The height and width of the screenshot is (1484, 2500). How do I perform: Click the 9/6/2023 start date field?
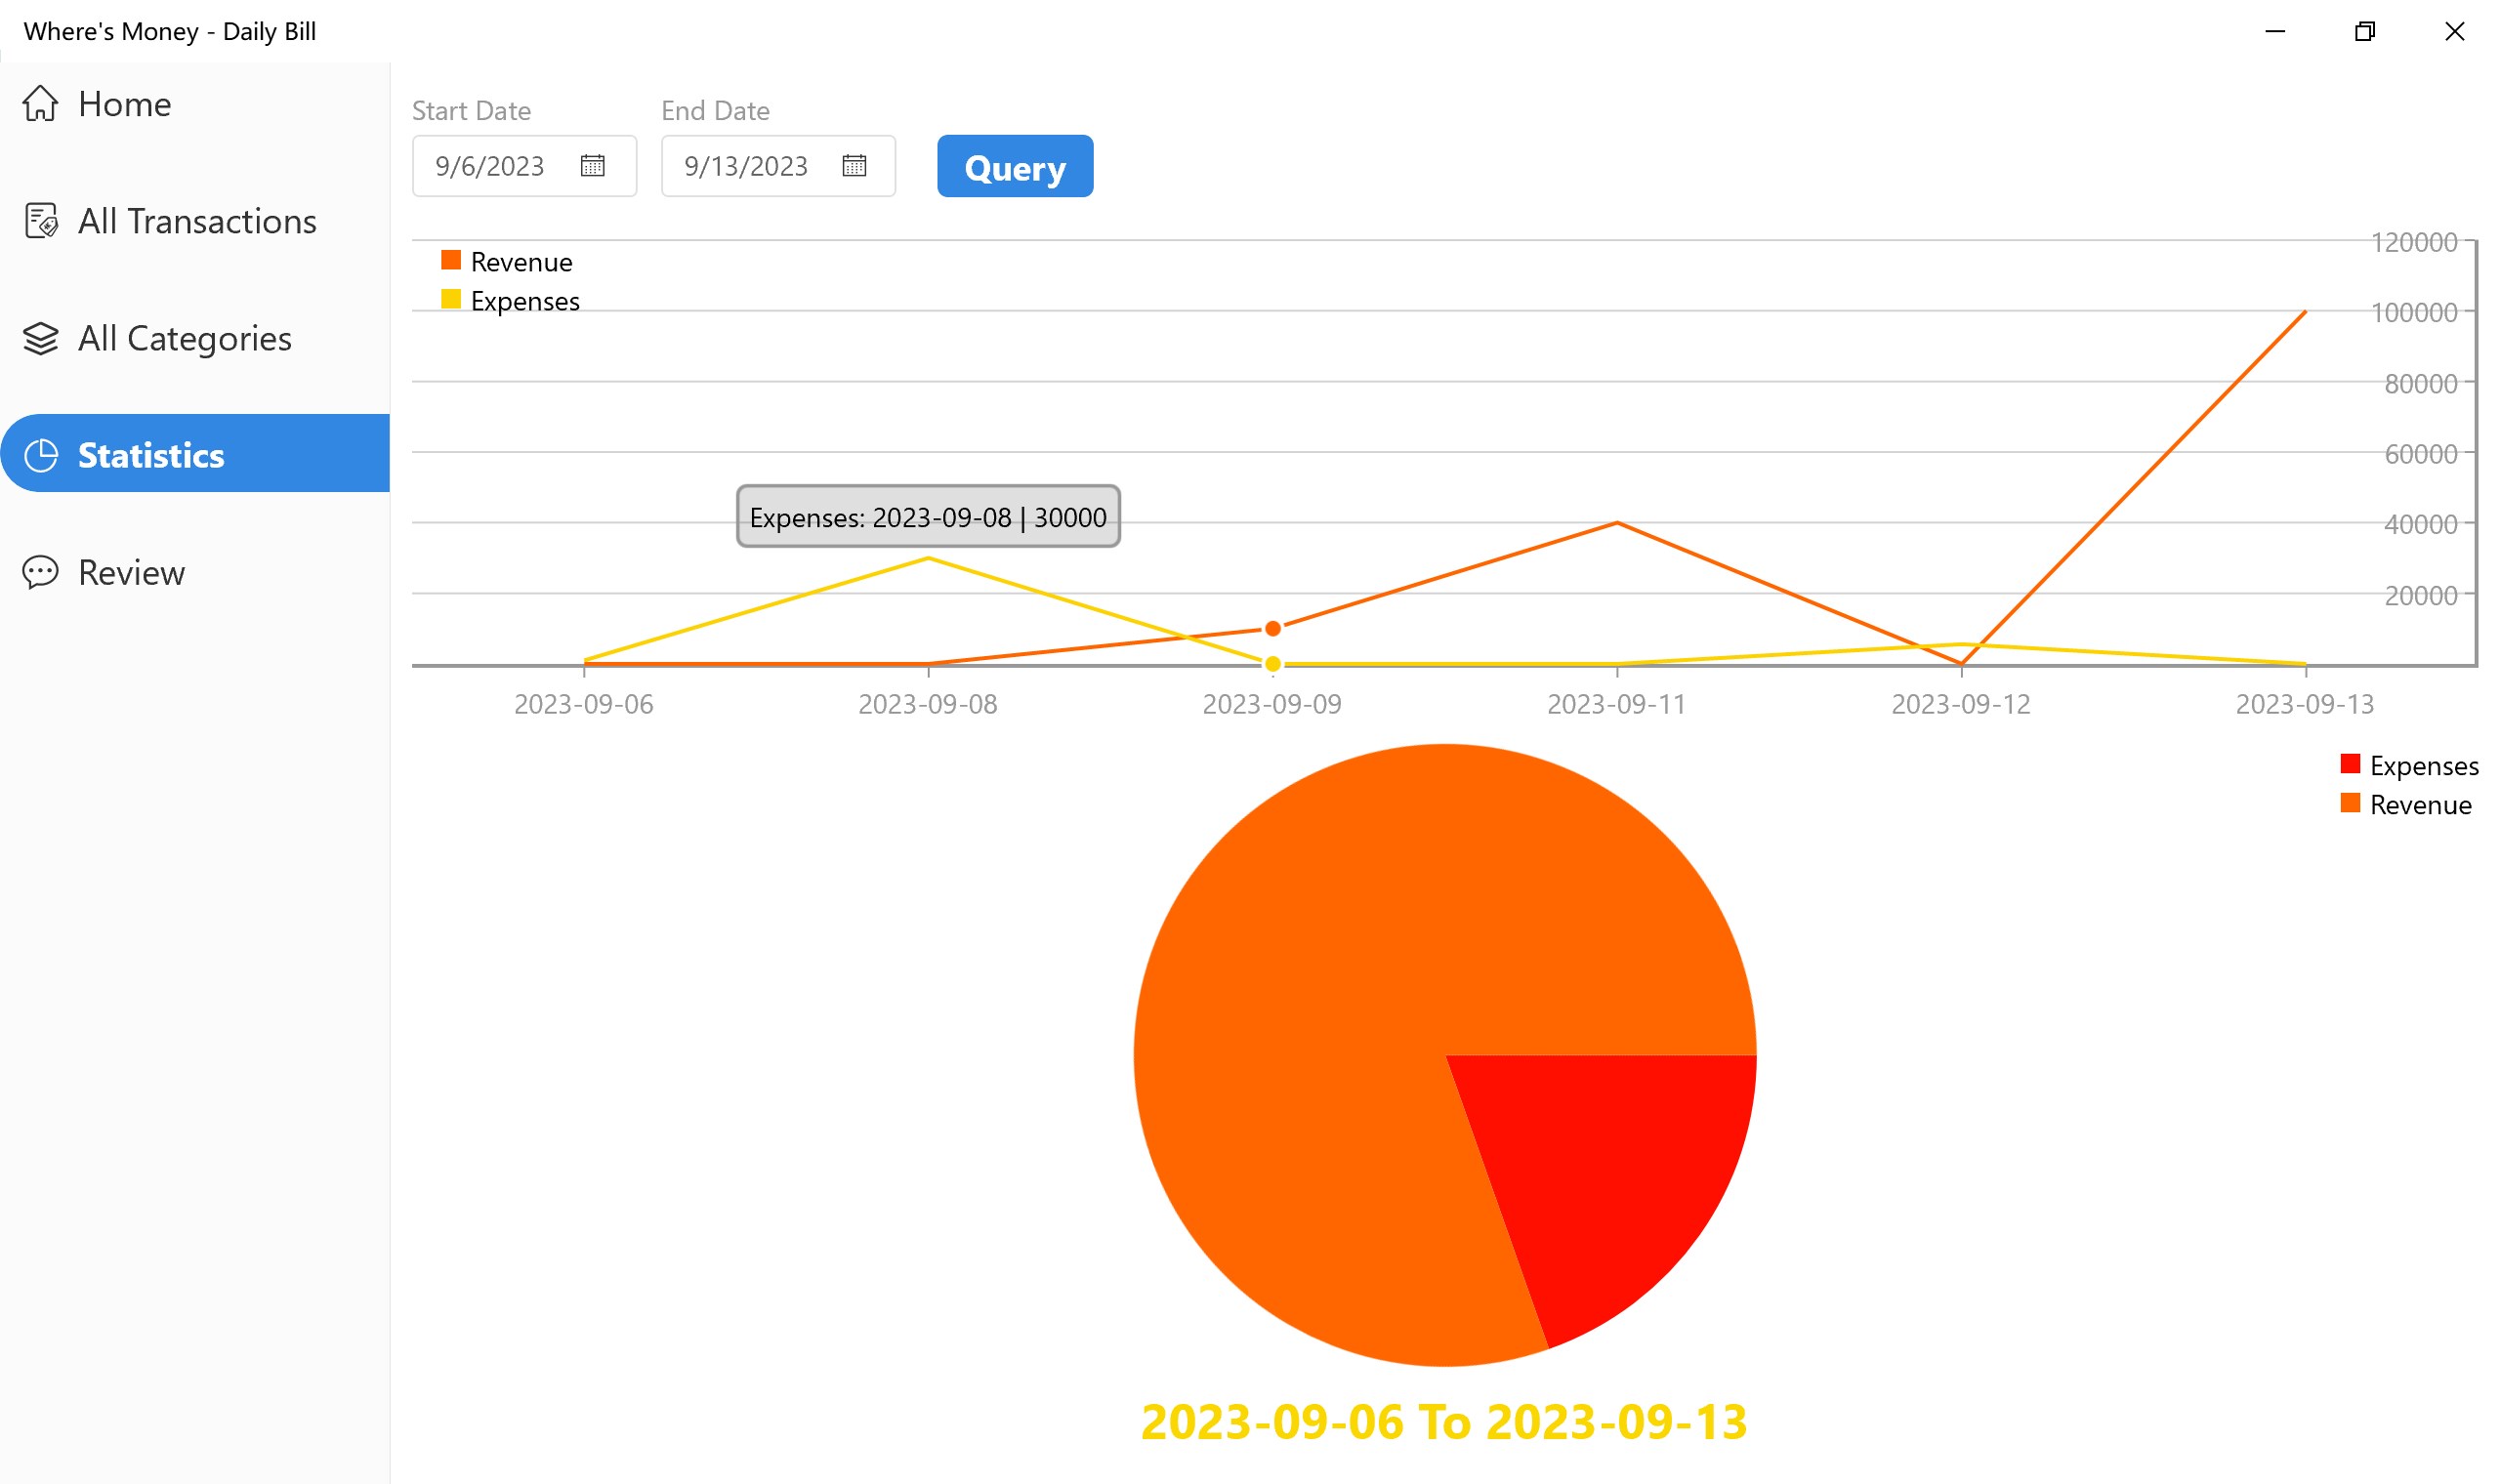point(490,166)
